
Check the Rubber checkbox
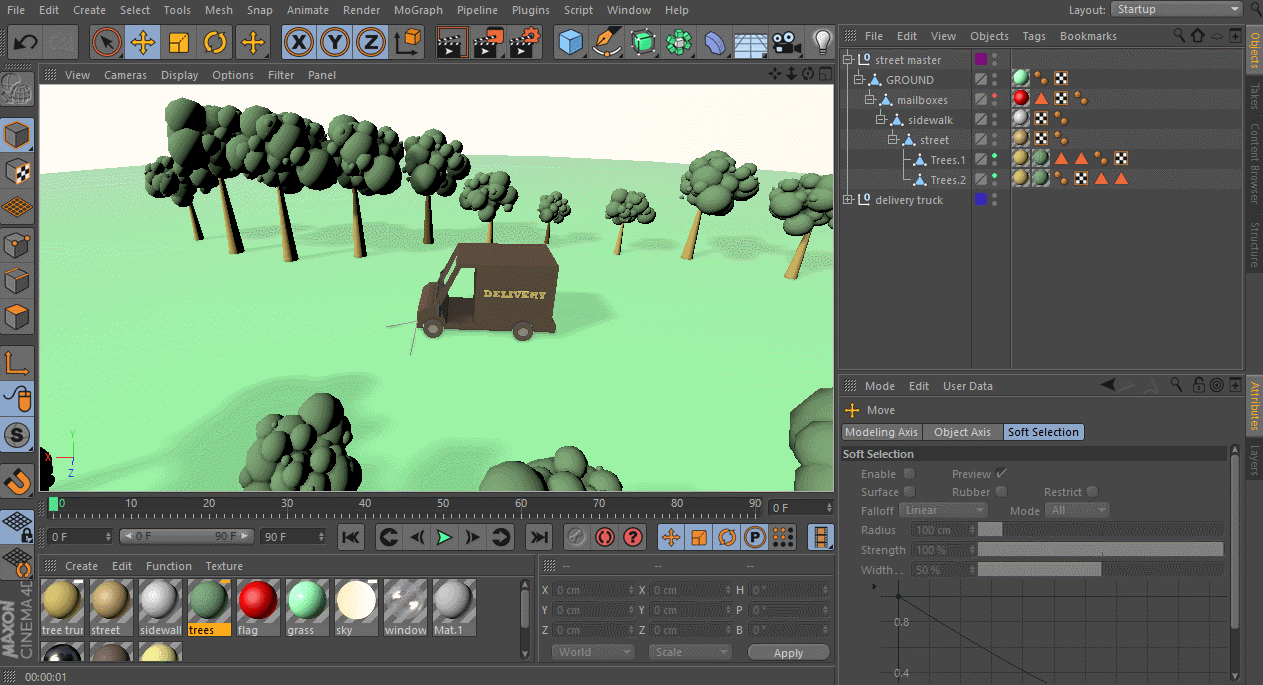tap(1001, 492)
